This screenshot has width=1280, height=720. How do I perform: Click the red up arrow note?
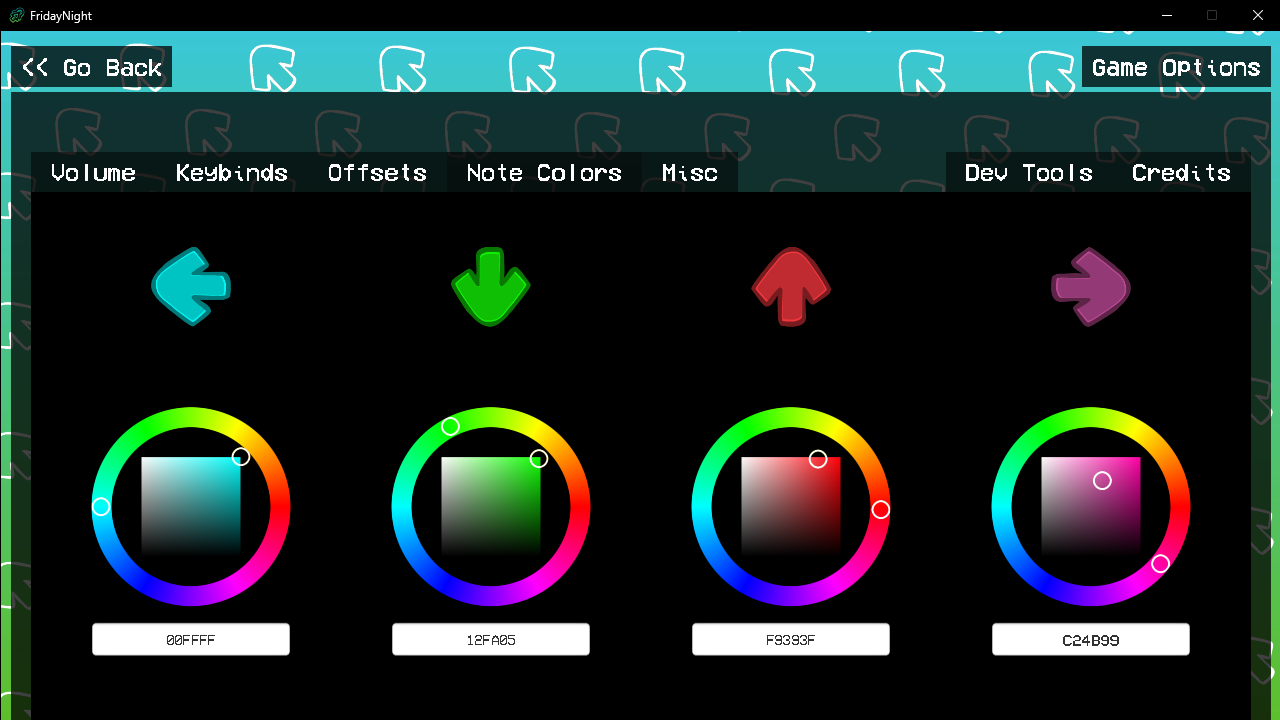(x=791, y=286)
